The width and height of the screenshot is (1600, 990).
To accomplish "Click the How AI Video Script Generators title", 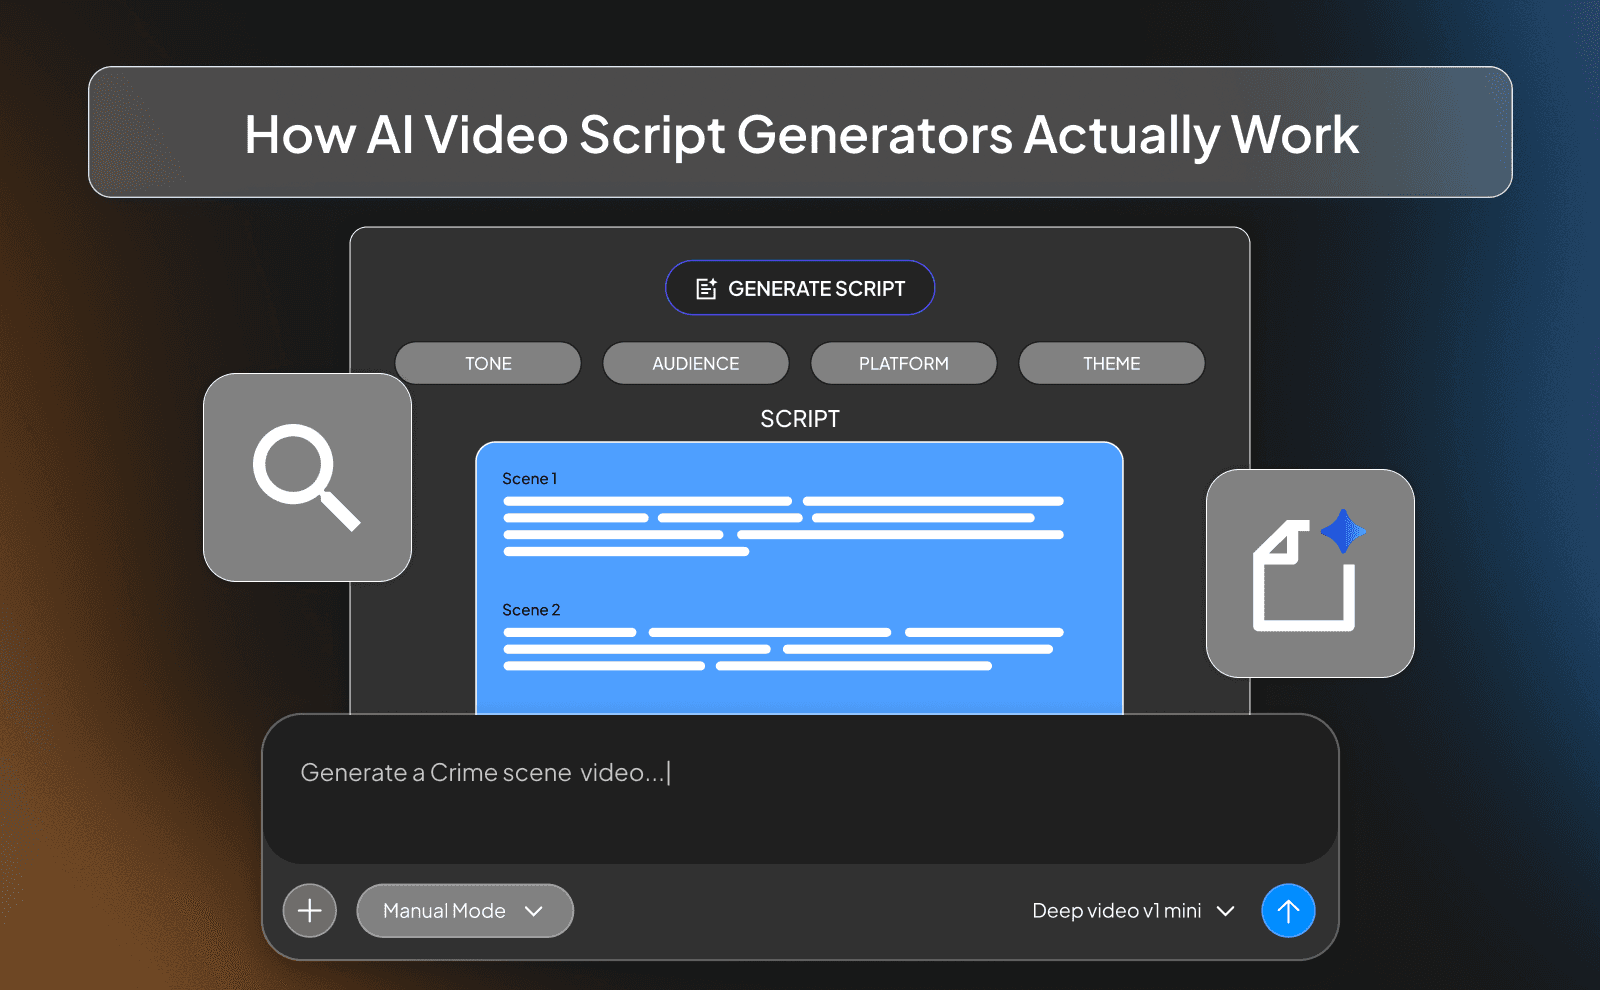I will pos(801,135).
